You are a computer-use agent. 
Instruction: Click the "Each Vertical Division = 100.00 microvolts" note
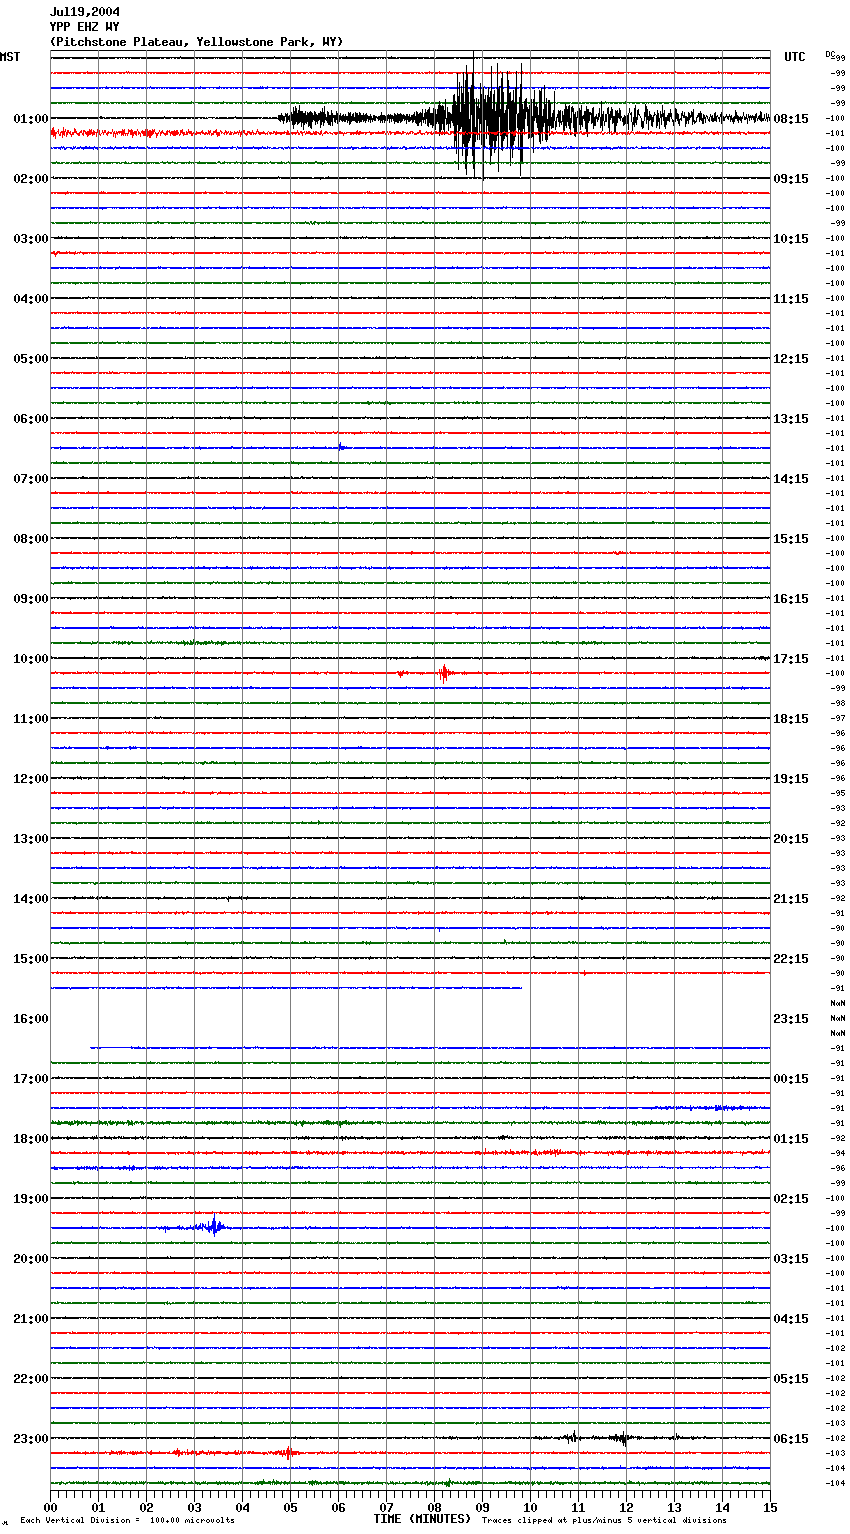click(x=127, y=1521)
